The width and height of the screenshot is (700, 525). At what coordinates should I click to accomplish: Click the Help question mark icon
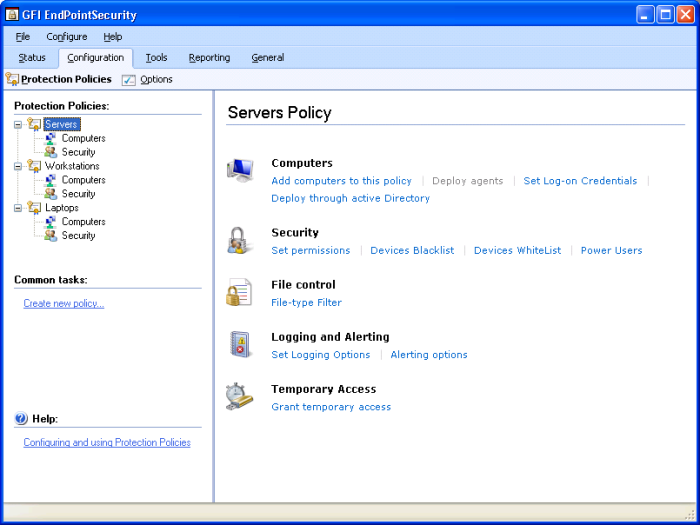point(21,418)
